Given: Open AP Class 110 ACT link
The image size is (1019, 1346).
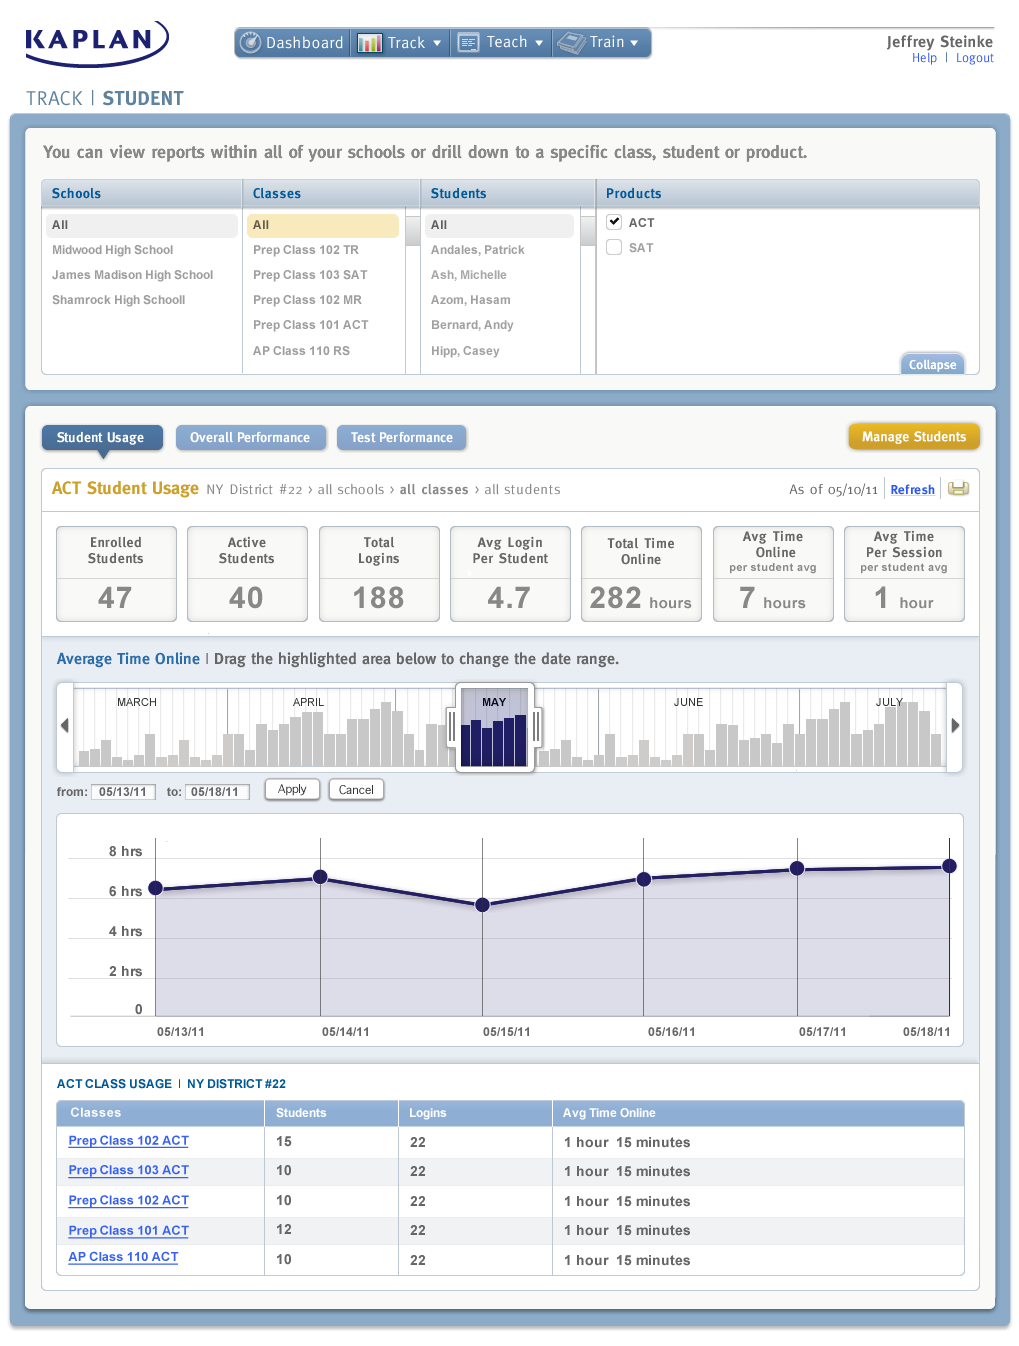Looking at the screenshot, I should click(123, 1257).
